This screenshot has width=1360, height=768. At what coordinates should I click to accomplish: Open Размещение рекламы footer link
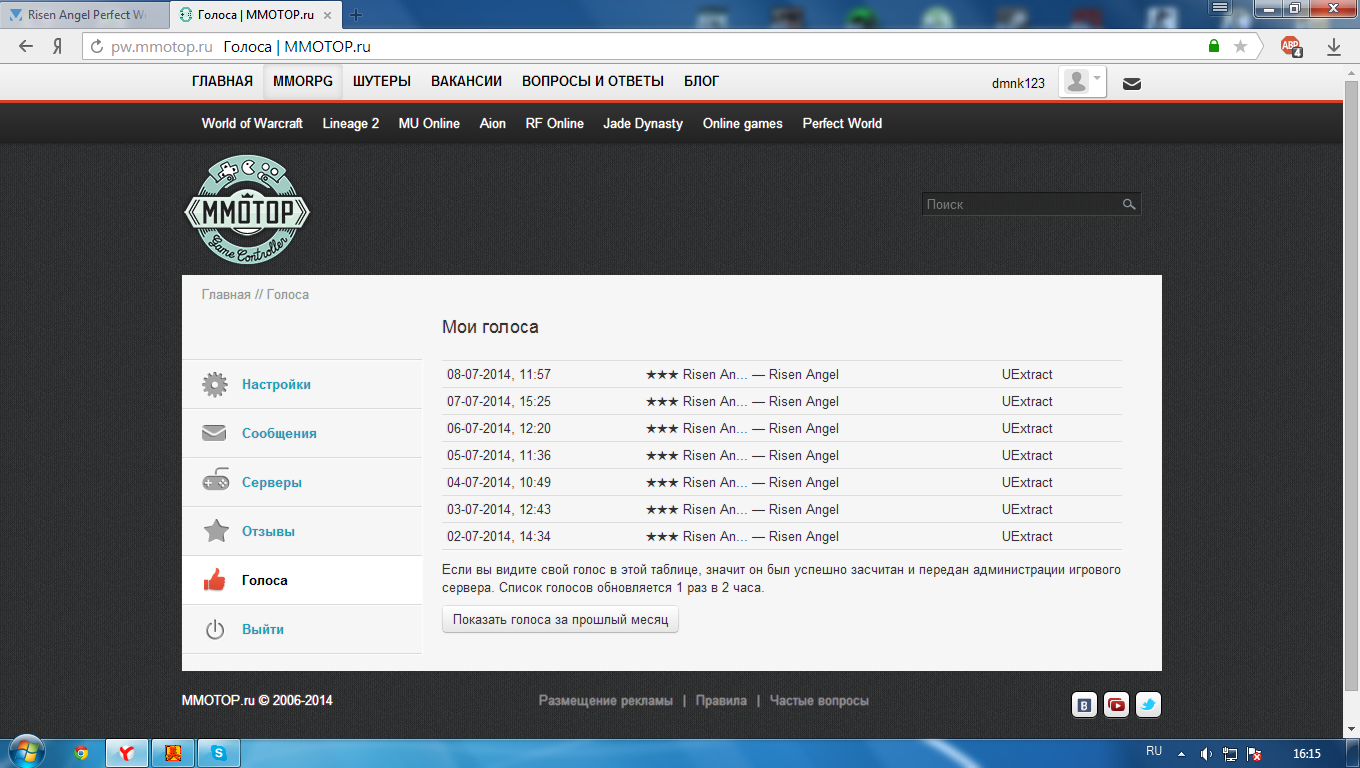tap(606, 701)
